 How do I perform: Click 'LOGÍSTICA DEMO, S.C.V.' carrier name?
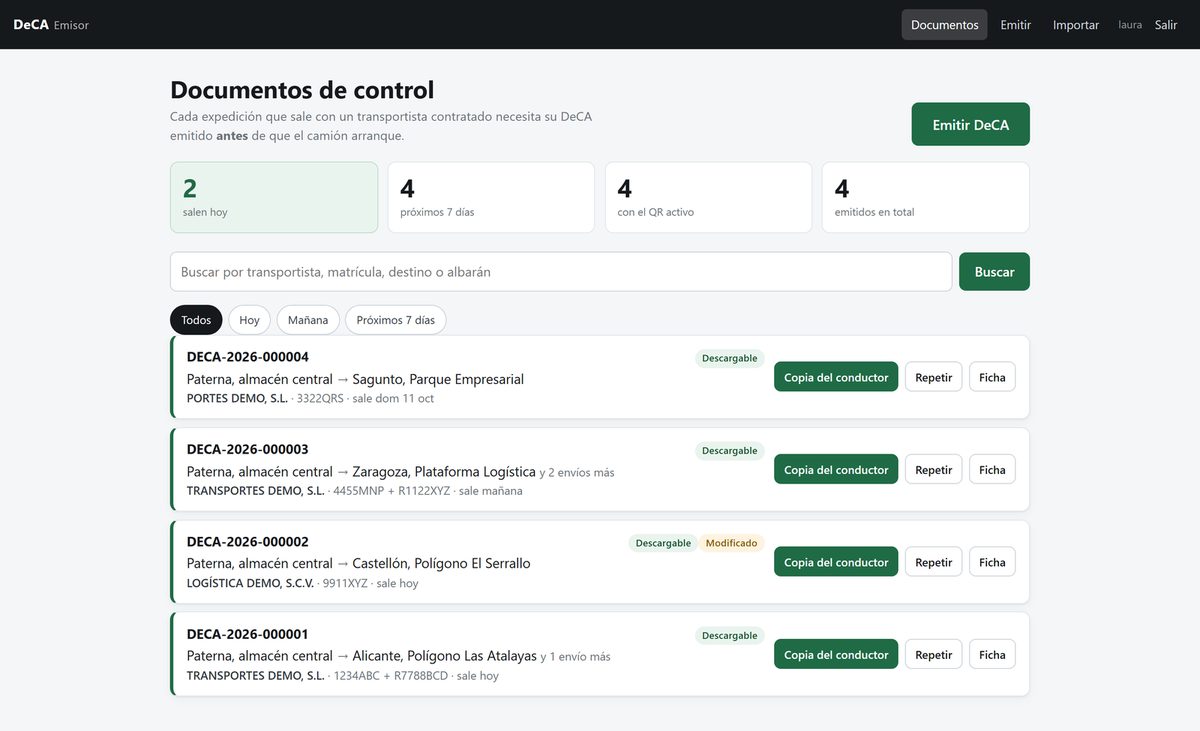click(250, 583)
